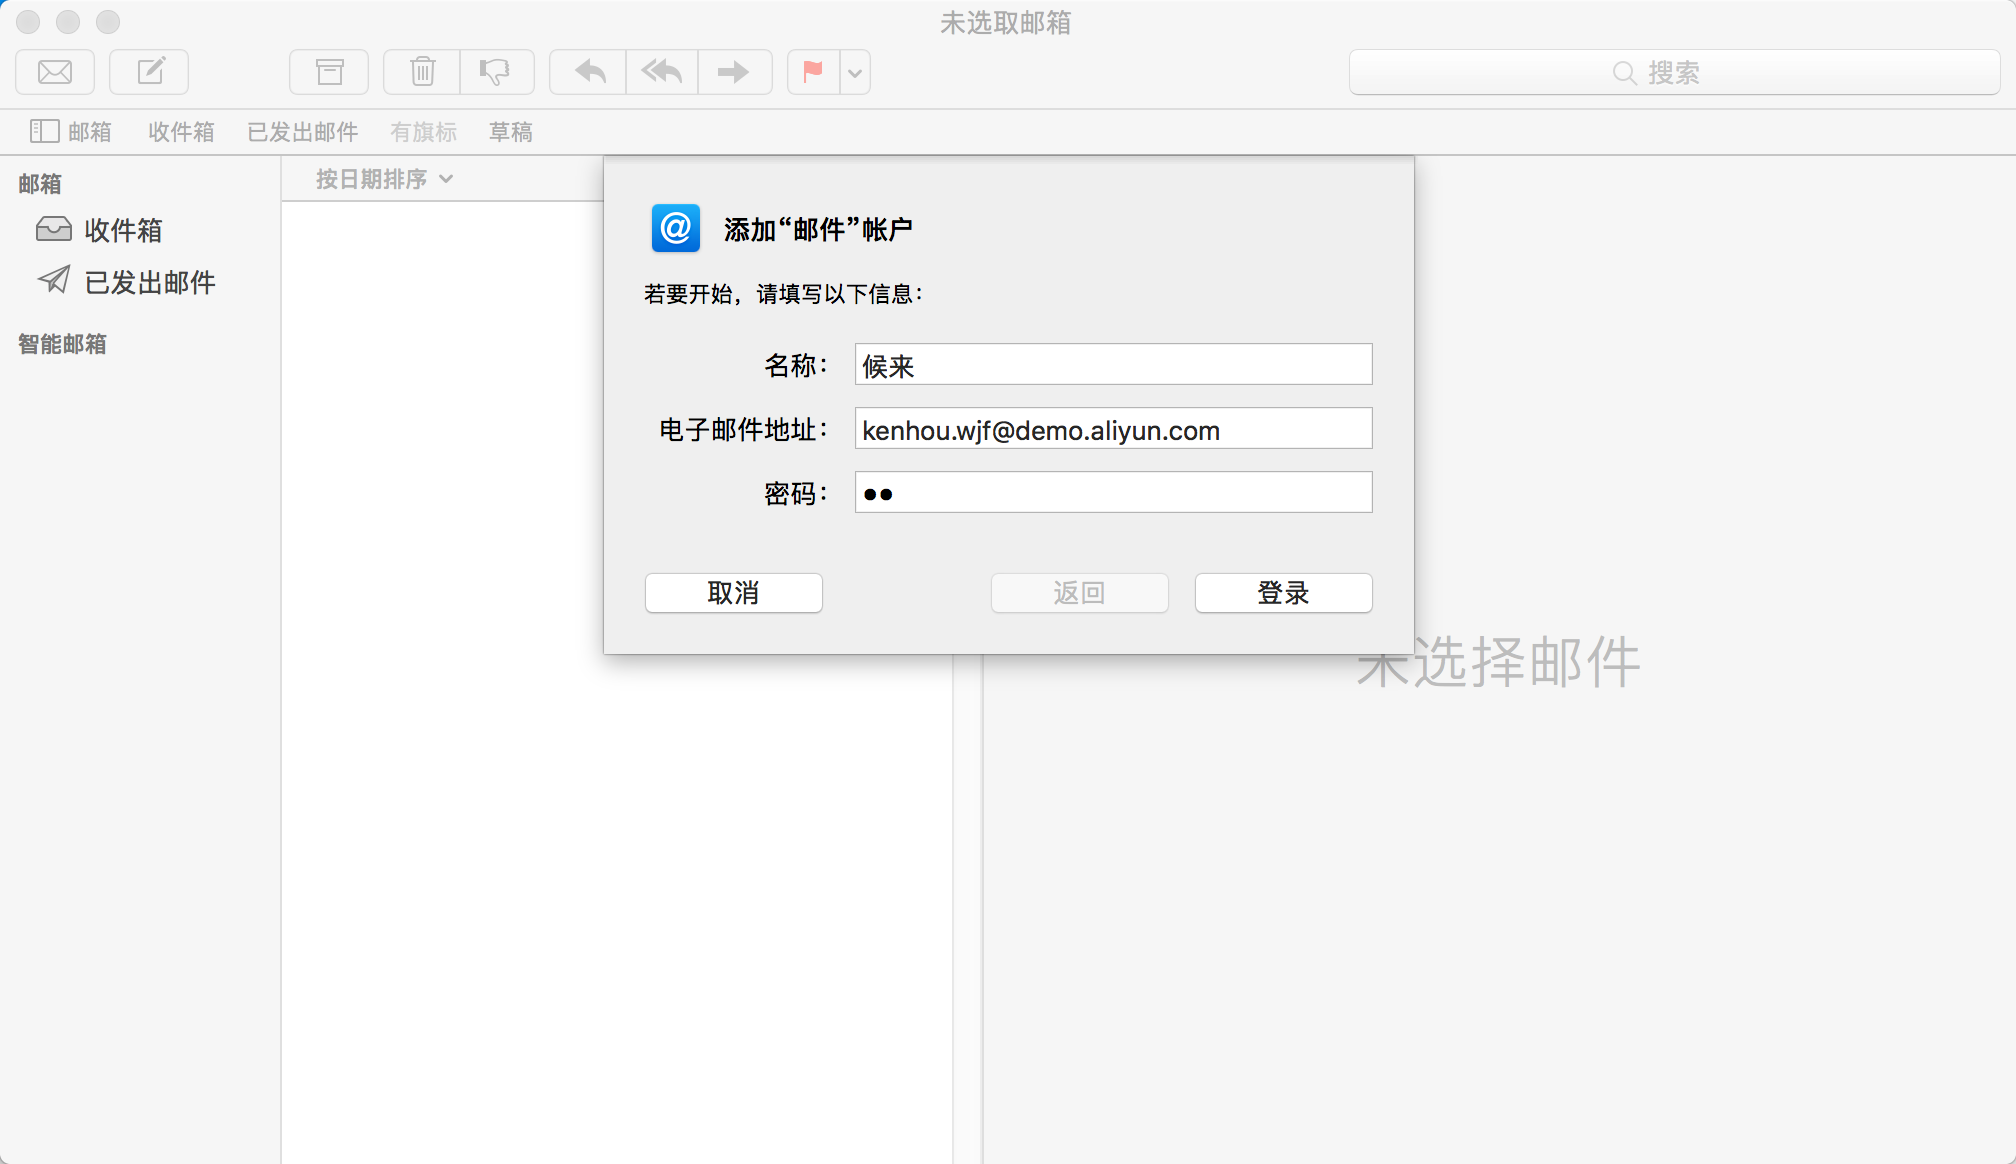The width and height of the screenshot is (2016, 1164).
Task: Click the 名称 name input field
Action: (x=1113, y=364)
